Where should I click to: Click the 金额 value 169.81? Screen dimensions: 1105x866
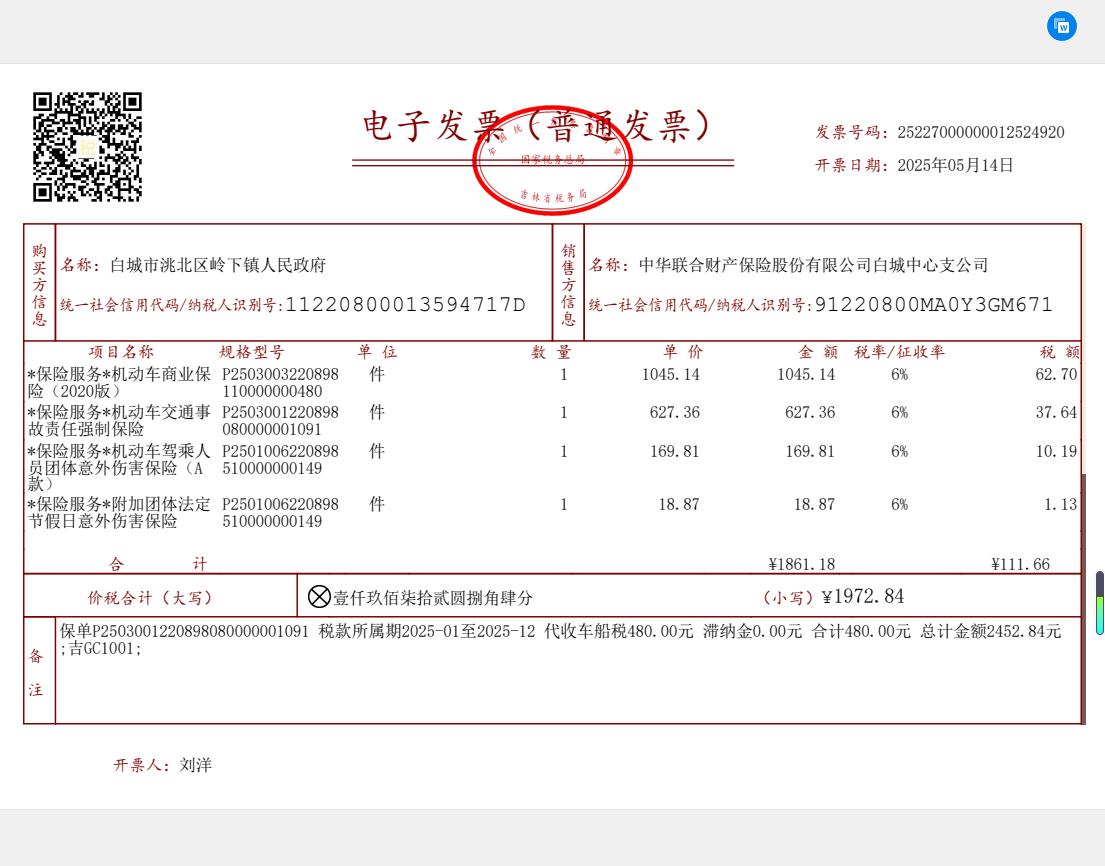pos(810,451)
